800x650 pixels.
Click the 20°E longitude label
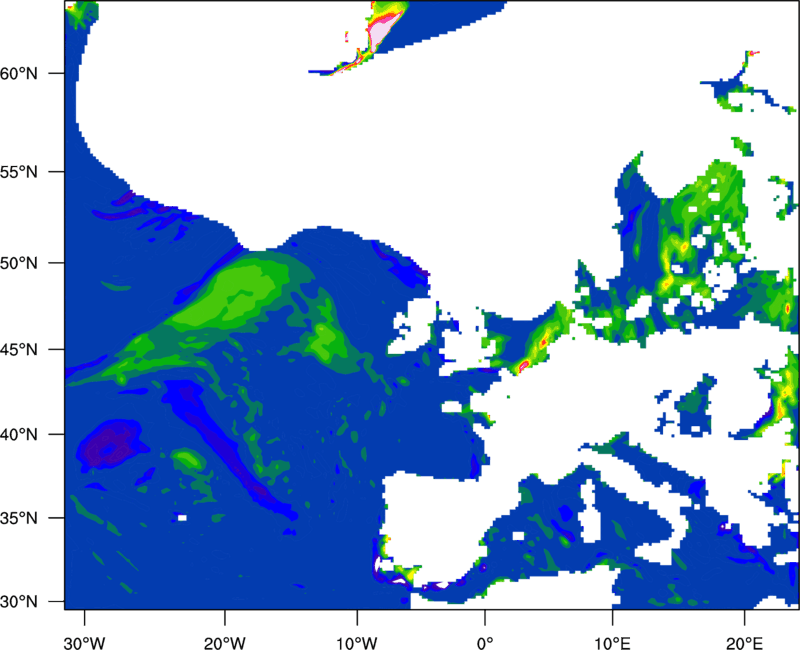[x=744, y=643]
